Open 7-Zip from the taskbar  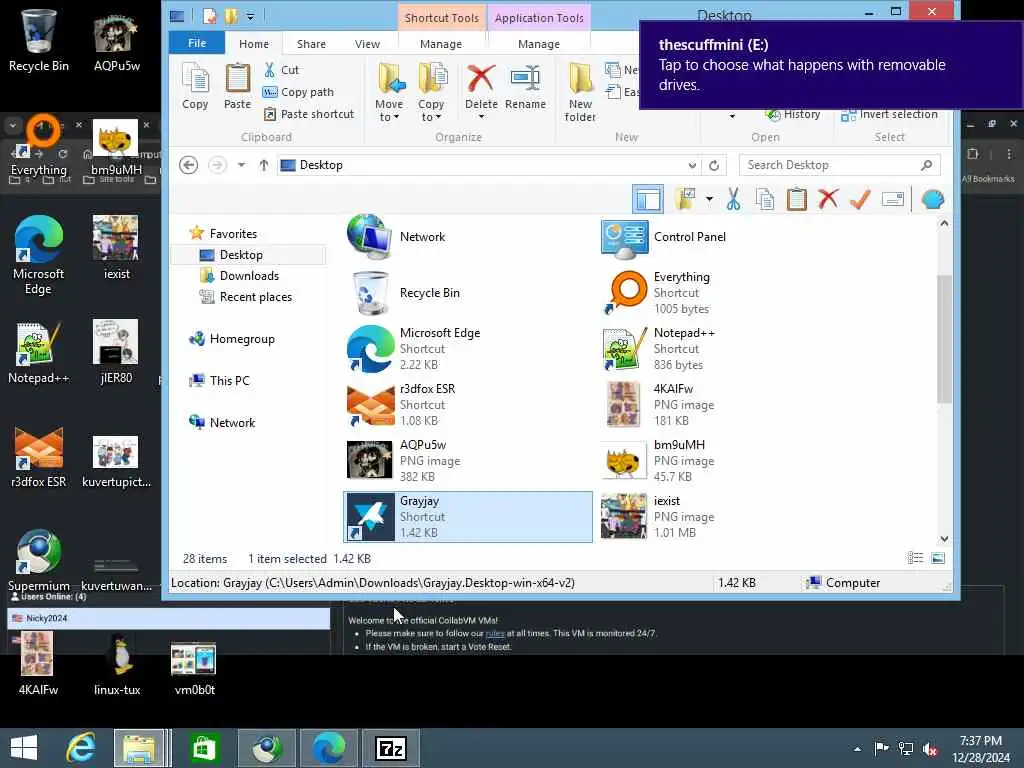tap(391, 748)
